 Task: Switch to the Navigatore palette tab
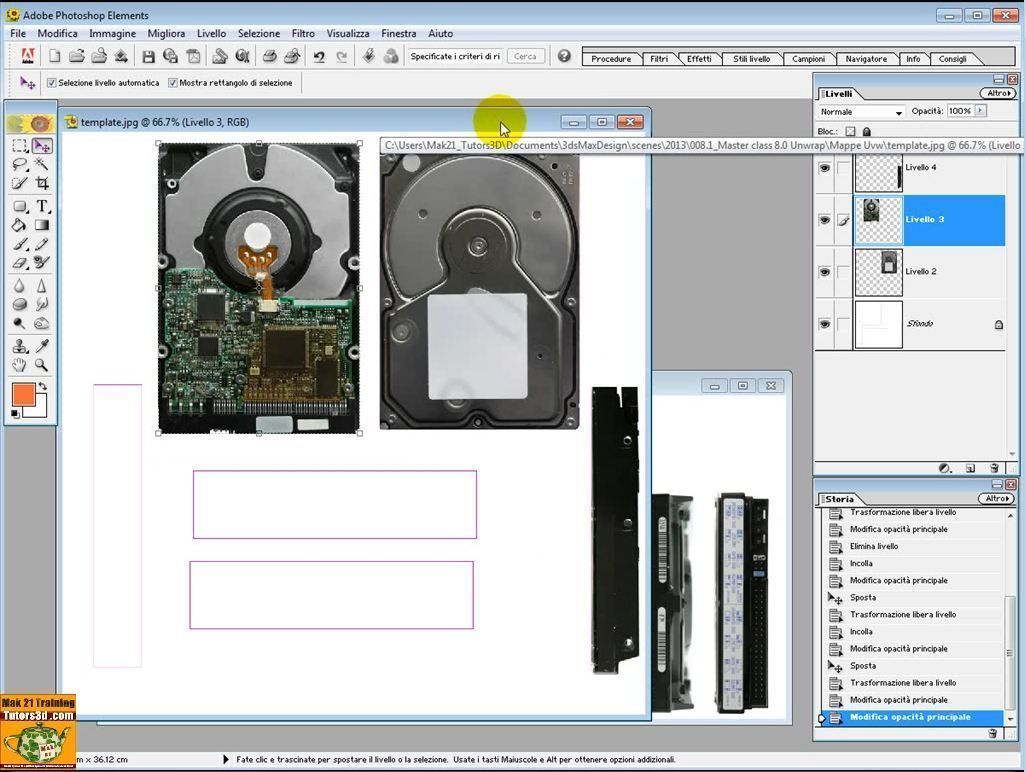pyautogui.click(x=866, y=59)
